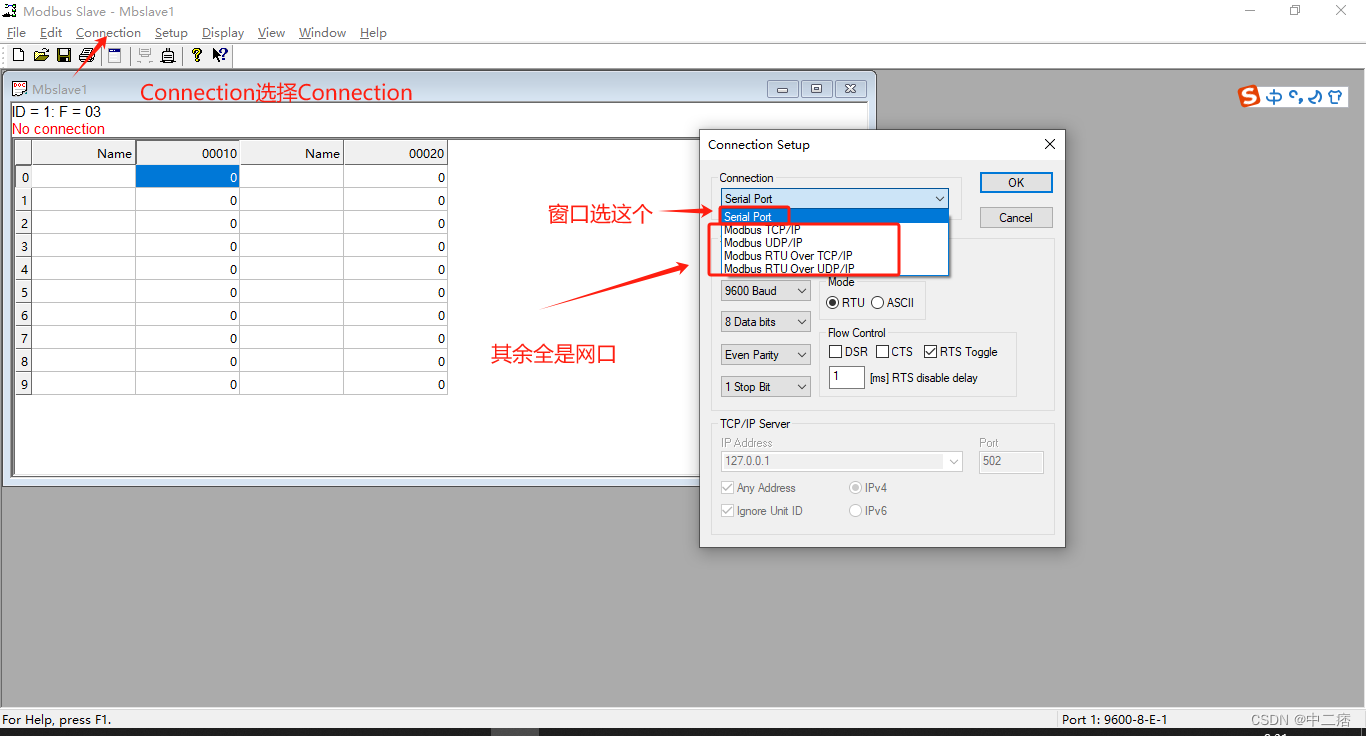Screen dimensions: 1366x736
Task: Choose Modbus RTU Over UDP/IP option
Action: coord(834,269)
